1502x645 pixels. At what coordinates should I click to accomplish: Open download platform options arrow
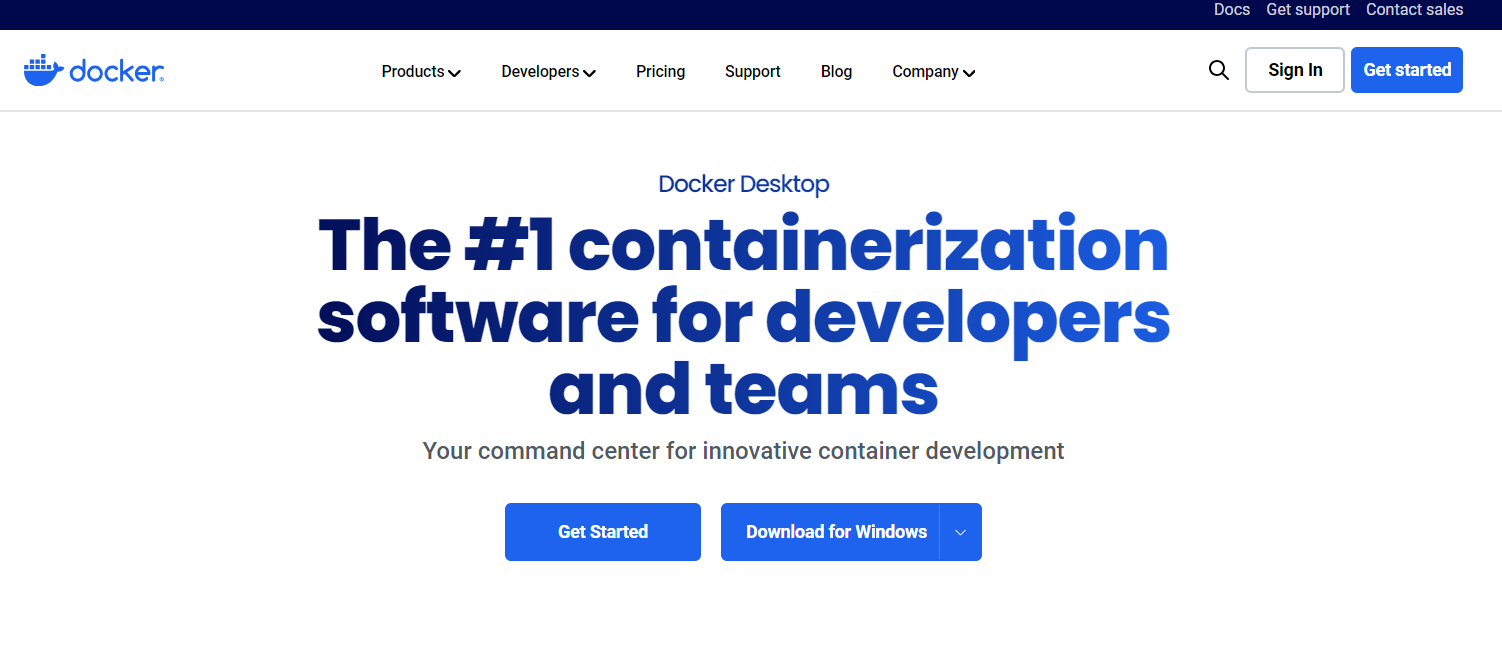[x=961, y=532]
